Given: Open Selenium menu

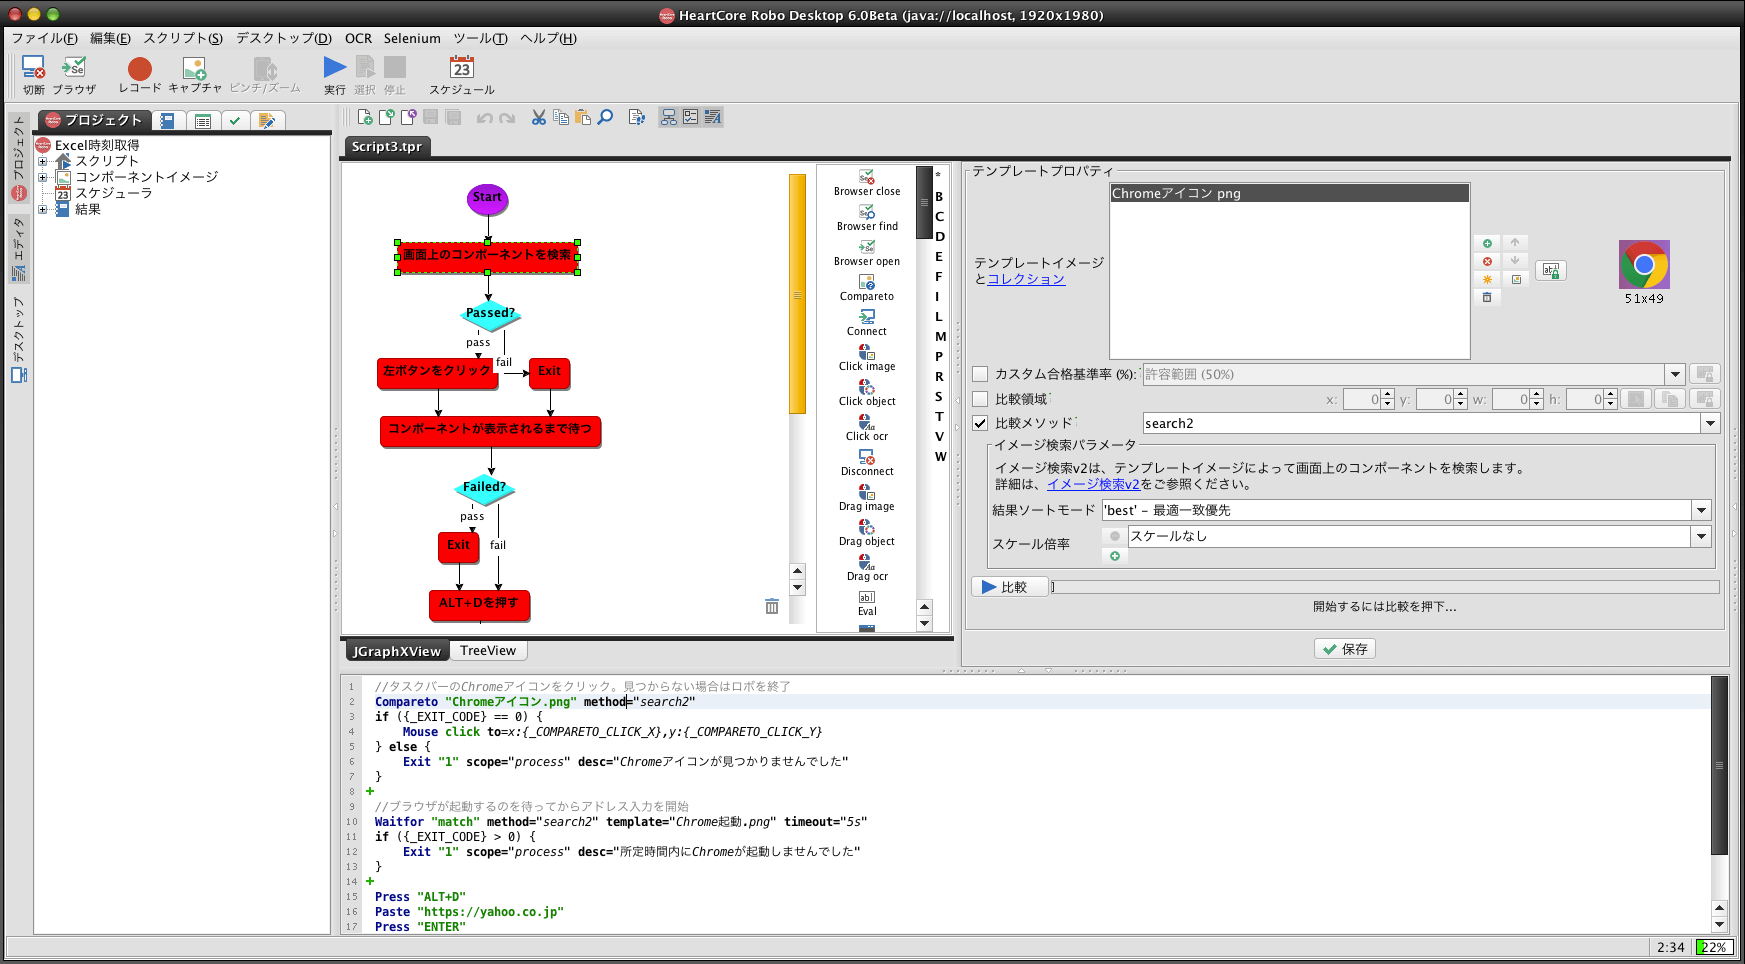Looking at the screenshot, I should 412,38.
